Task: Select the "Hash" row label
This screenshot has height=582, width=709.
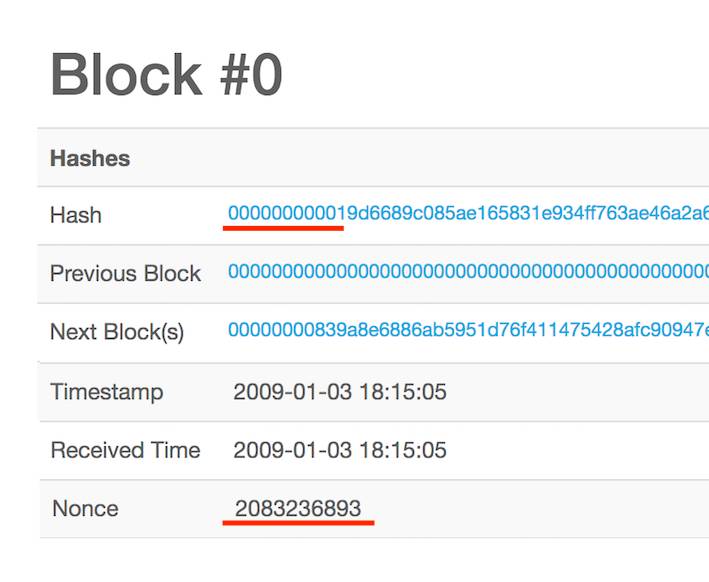Action: tap(76, 215)
